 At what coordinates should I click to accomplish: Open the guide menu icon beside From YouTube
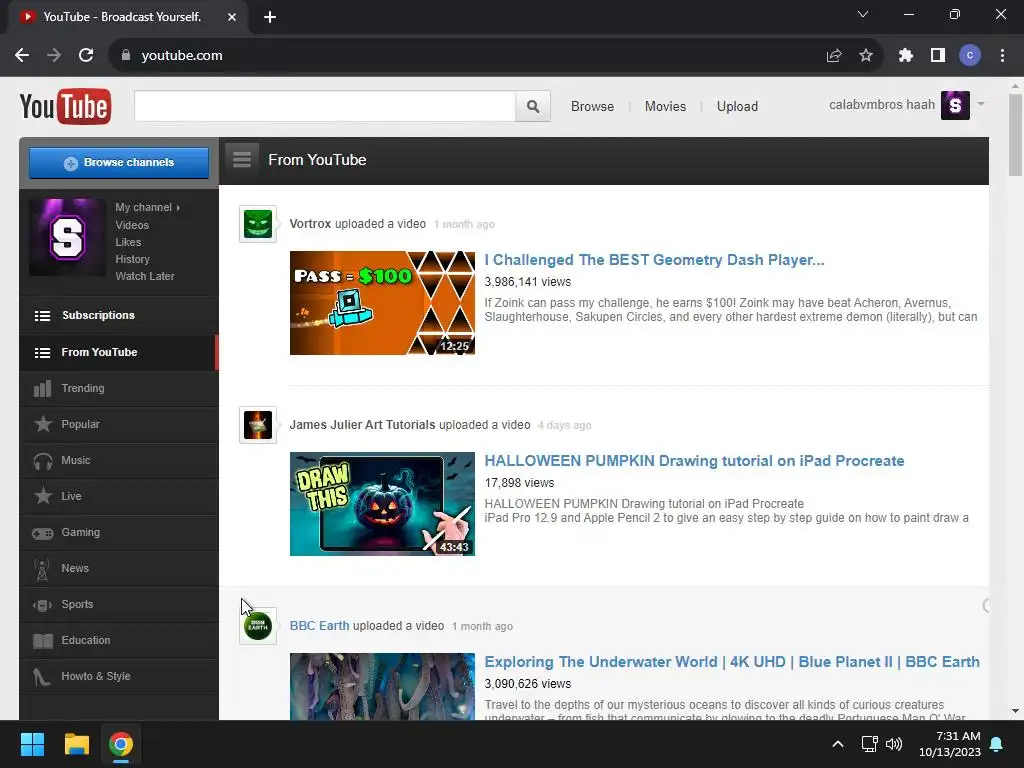242,159
